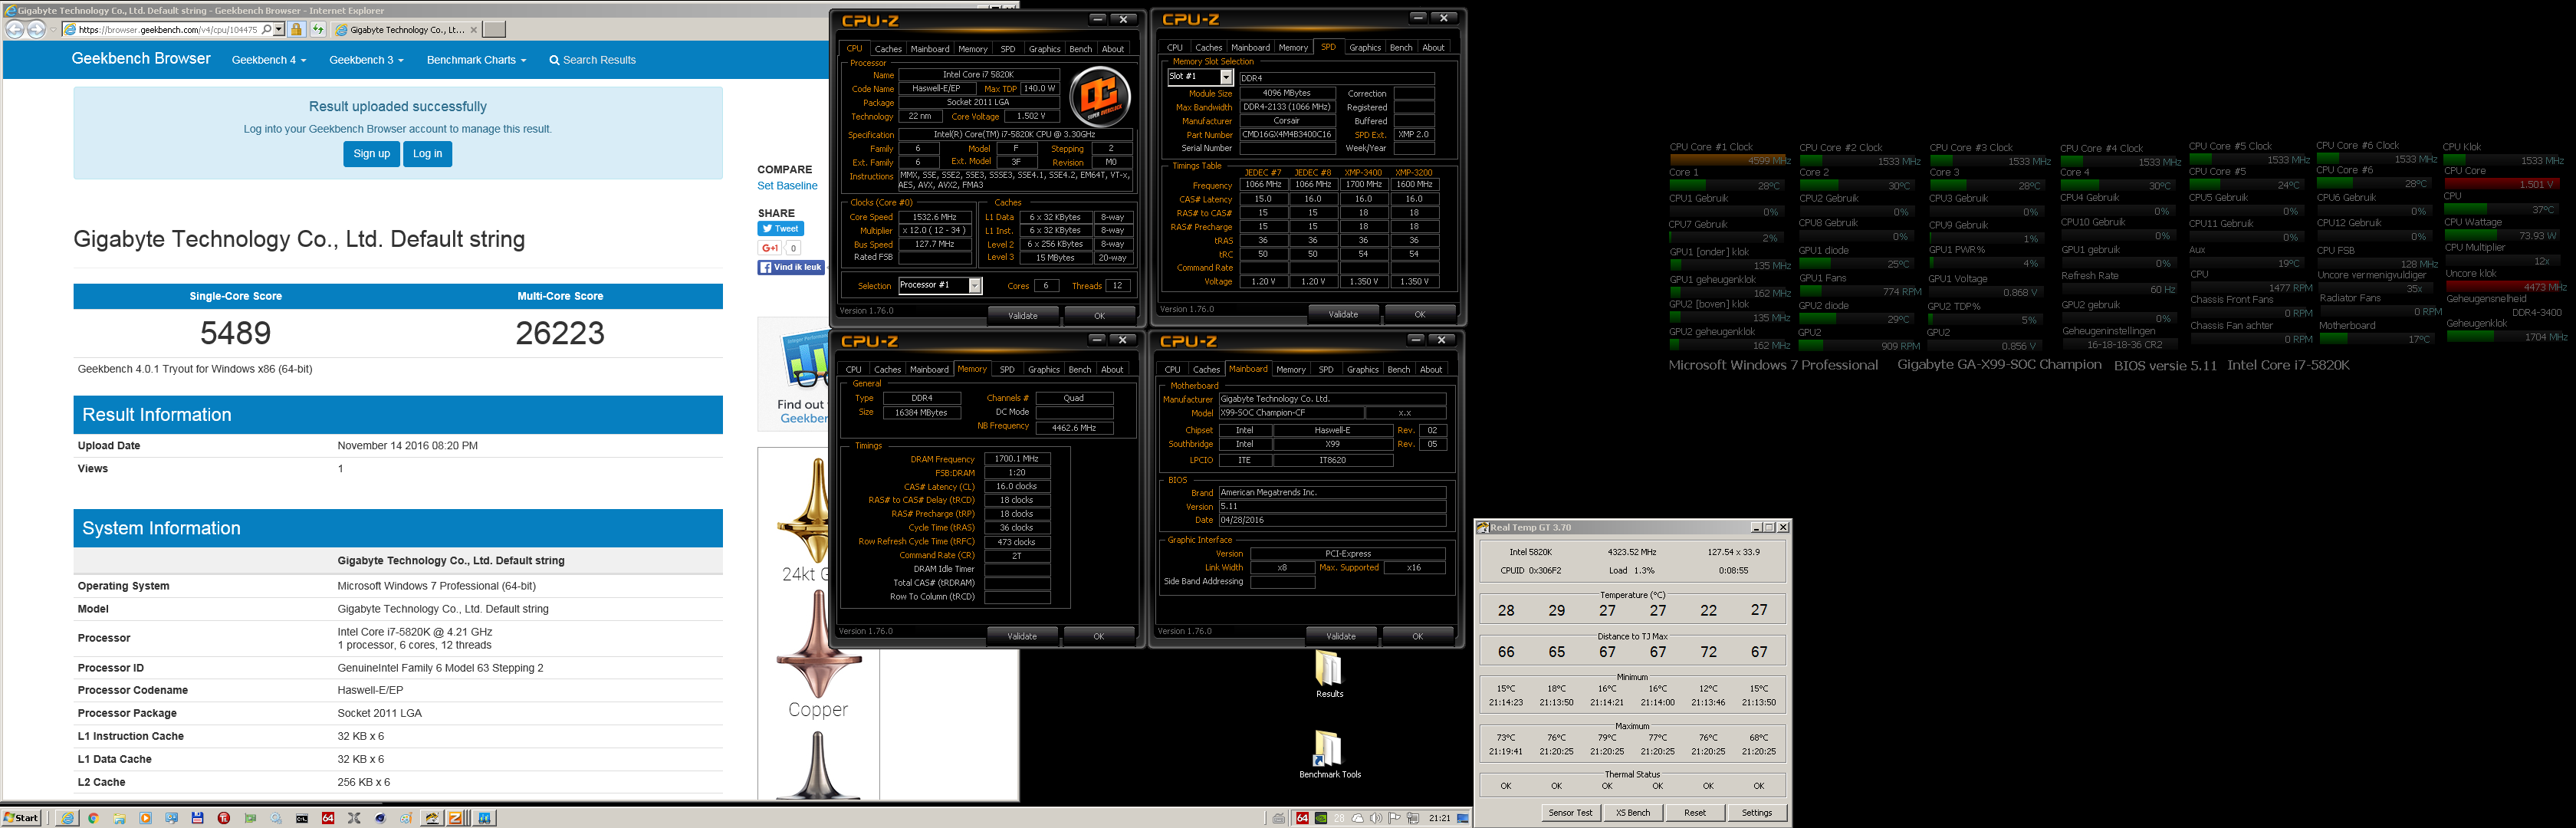
Task: Click the system clock showing 21:21
Action: [1440, 818]
